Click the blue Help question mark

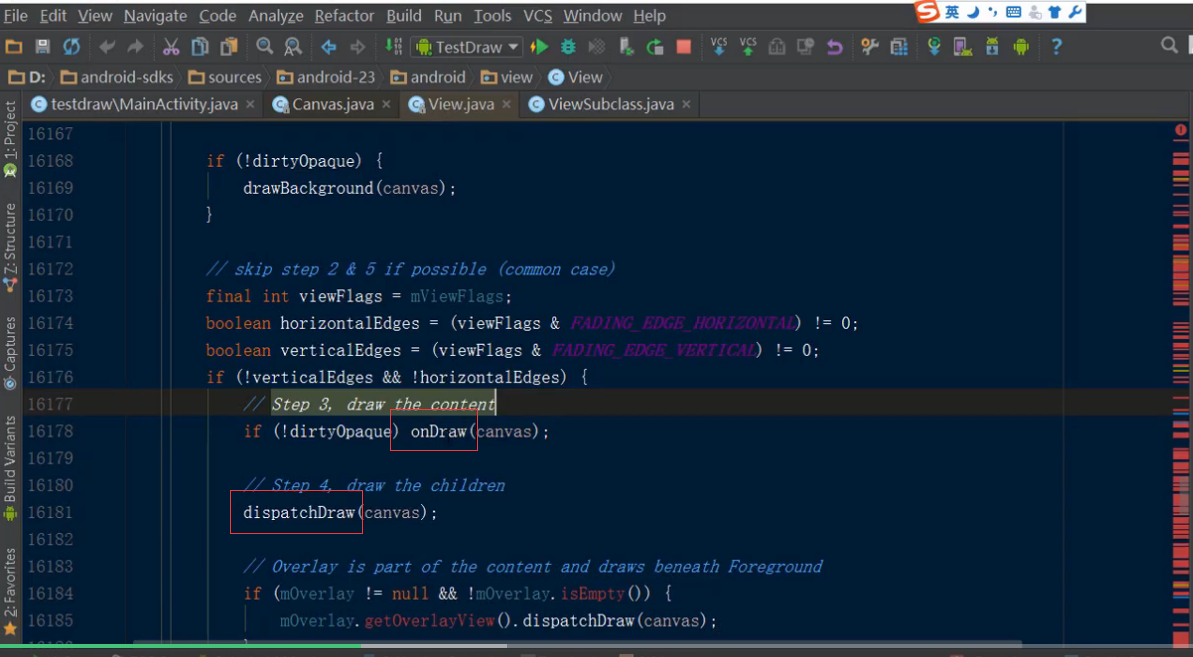pyautogui.click(x=1056, y=47)
